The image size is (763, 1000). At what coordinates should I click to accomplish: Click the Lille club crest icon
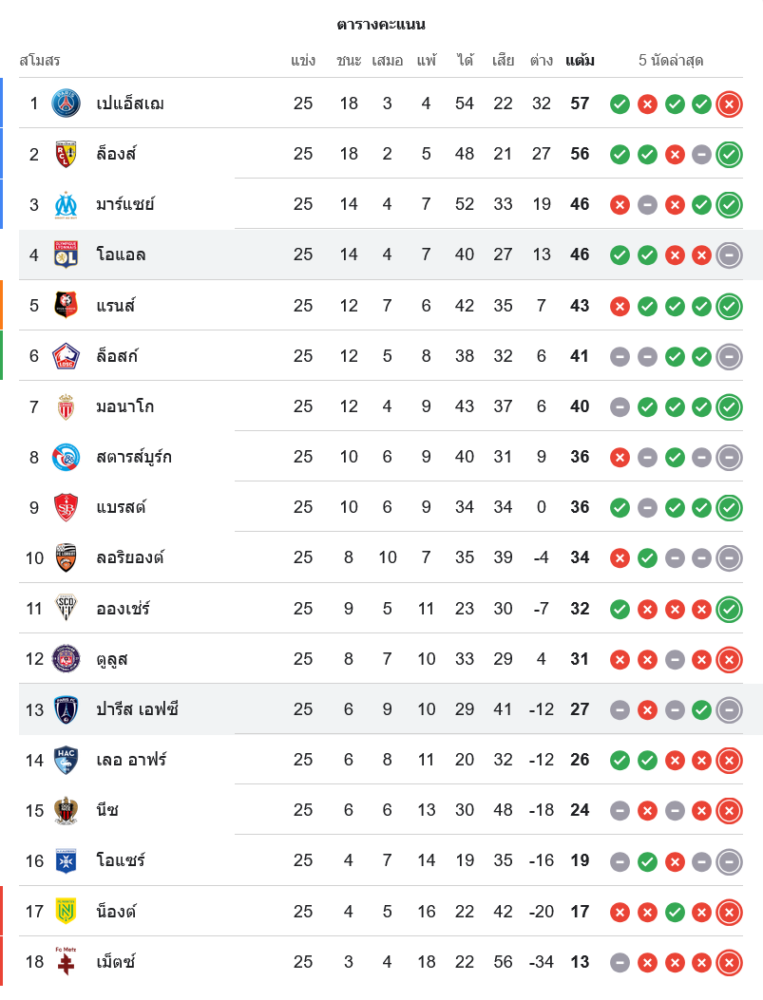66,356
